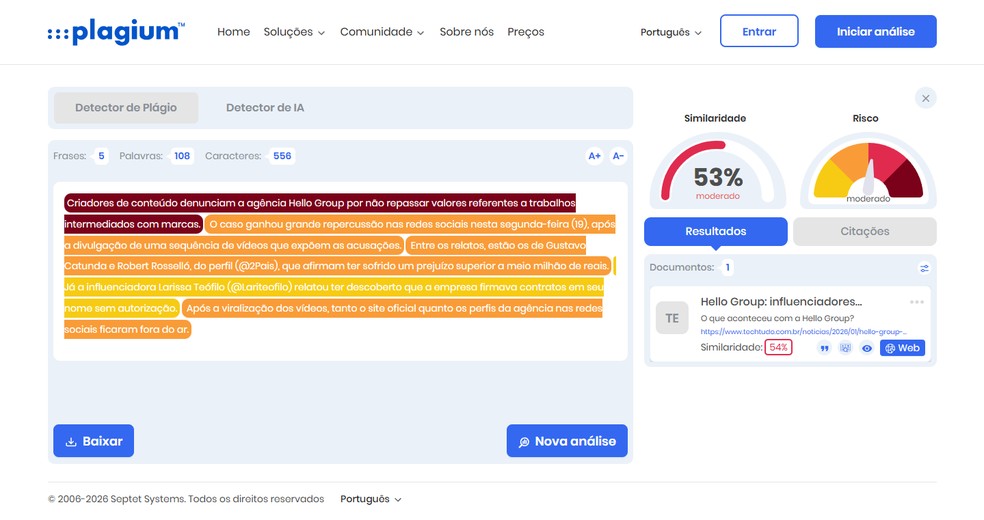Start a Nova análise
This screenshot has height=520, width=984.
point(567,441)
